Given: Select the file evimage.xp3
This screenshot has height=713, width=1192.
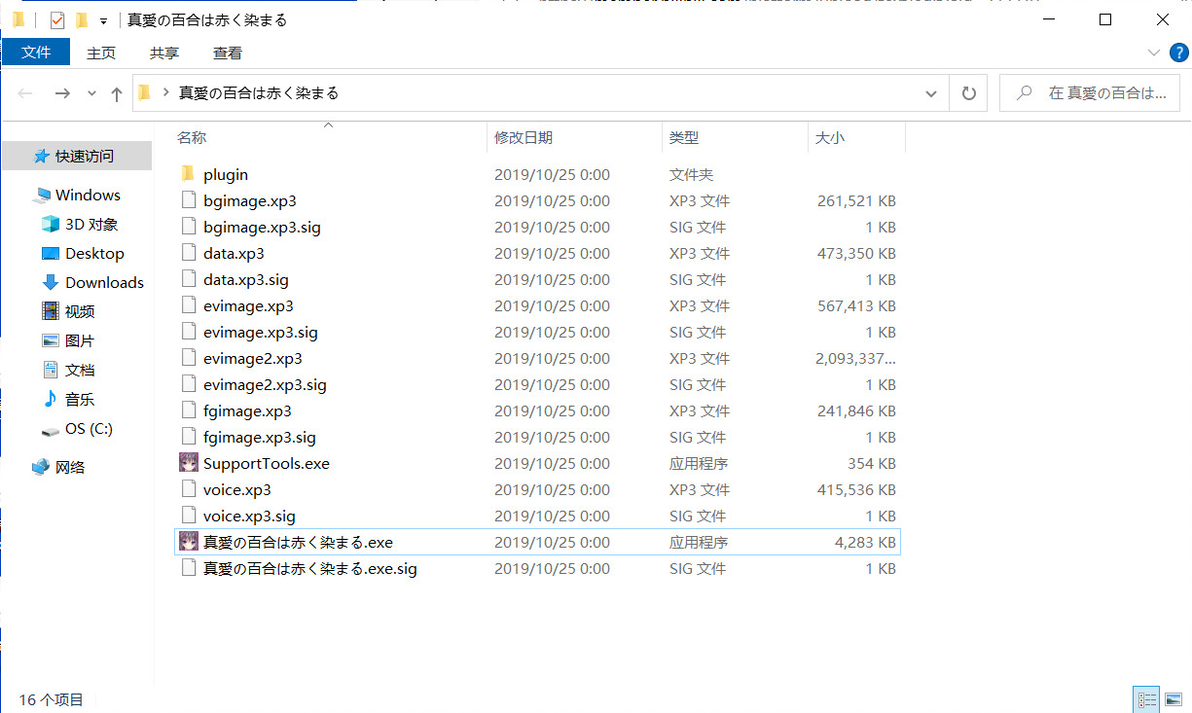Looking at the screenshot, I should 248,306.
